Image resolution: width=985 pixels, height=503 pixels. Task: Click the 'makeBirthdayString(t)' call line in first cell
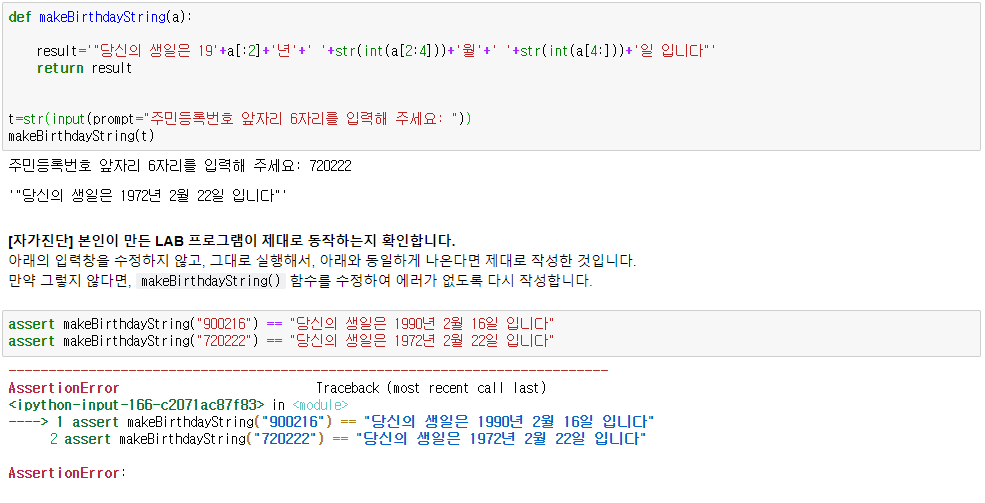[81, 136]
